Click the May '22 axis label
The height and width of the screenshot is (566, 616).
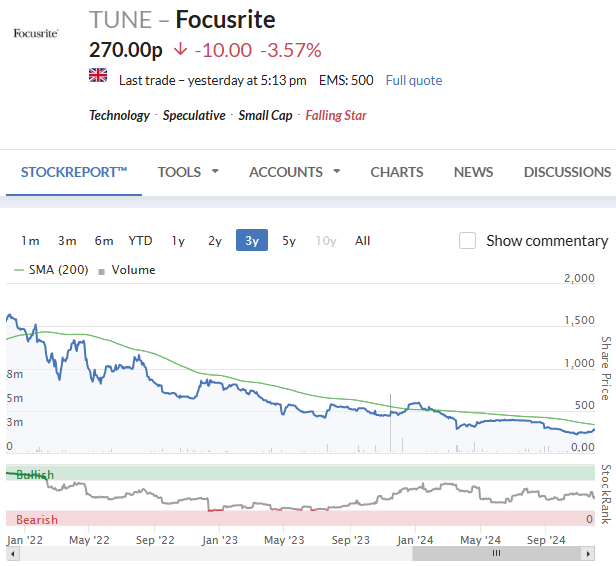[89, 540]
